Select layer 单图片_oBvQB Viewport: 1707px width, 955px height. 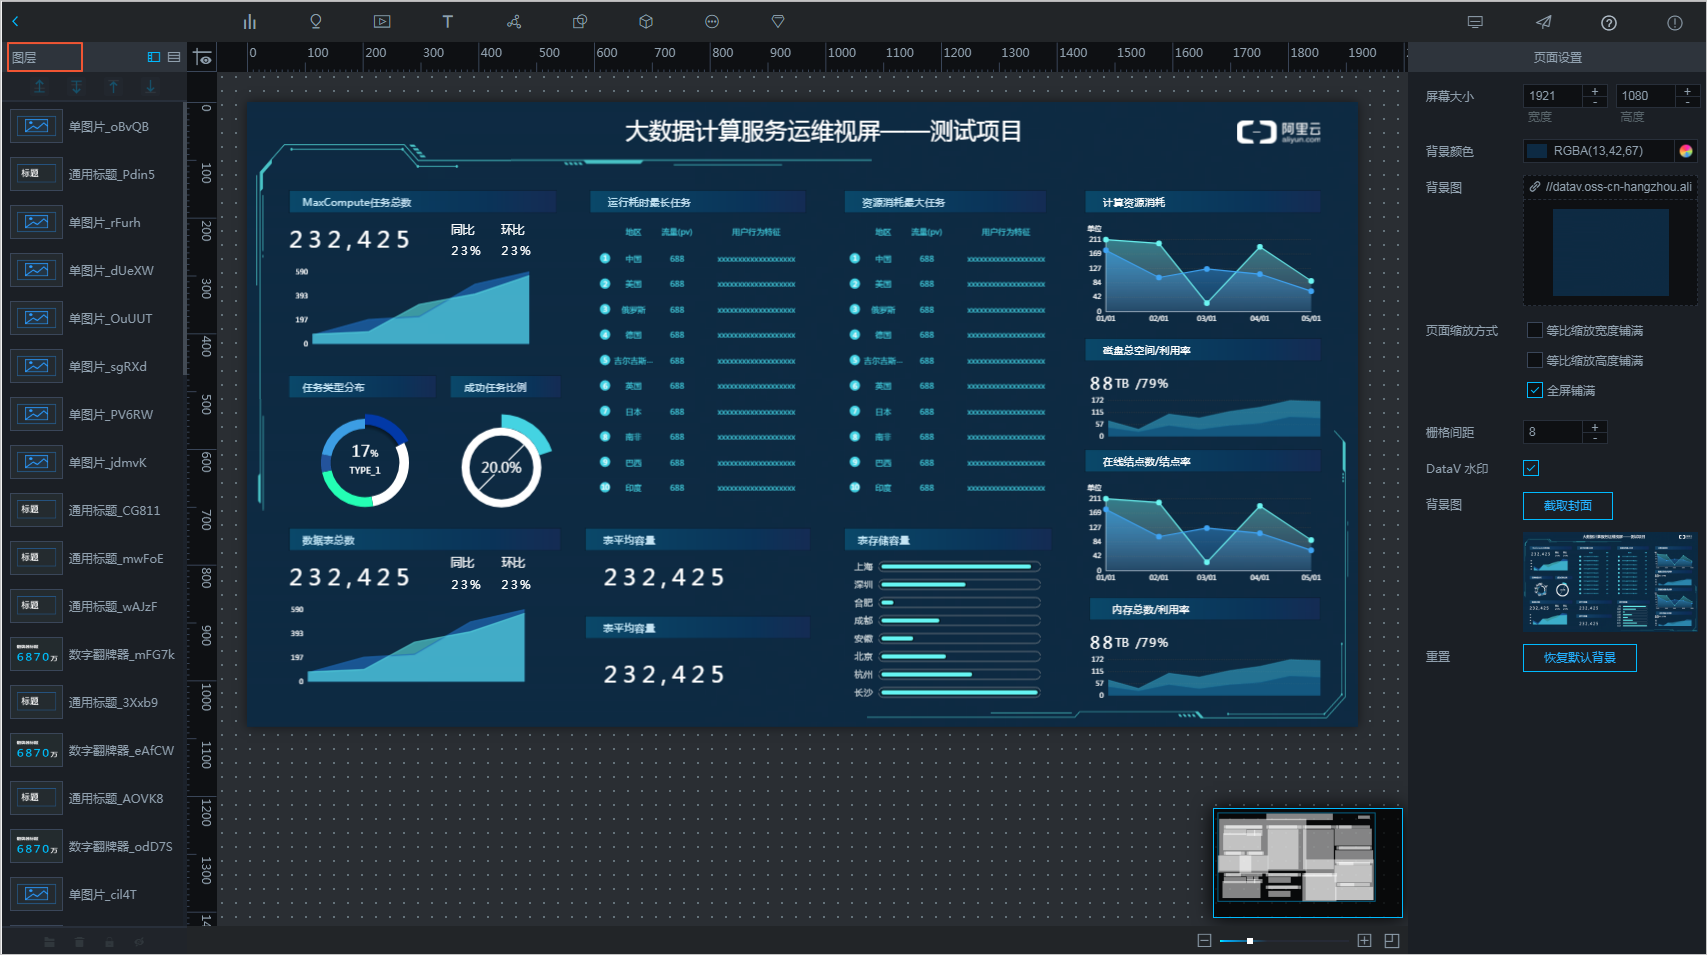tap(95, 127)
